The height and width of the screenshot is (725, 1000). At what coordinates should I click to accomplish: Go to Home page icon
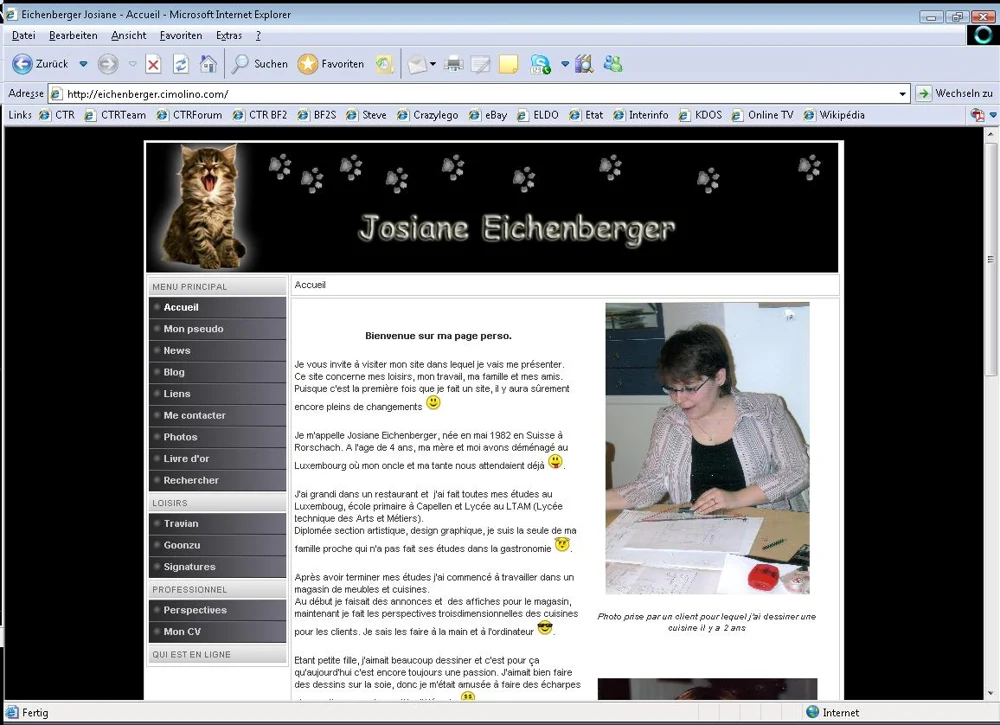[x=208, y=64]
